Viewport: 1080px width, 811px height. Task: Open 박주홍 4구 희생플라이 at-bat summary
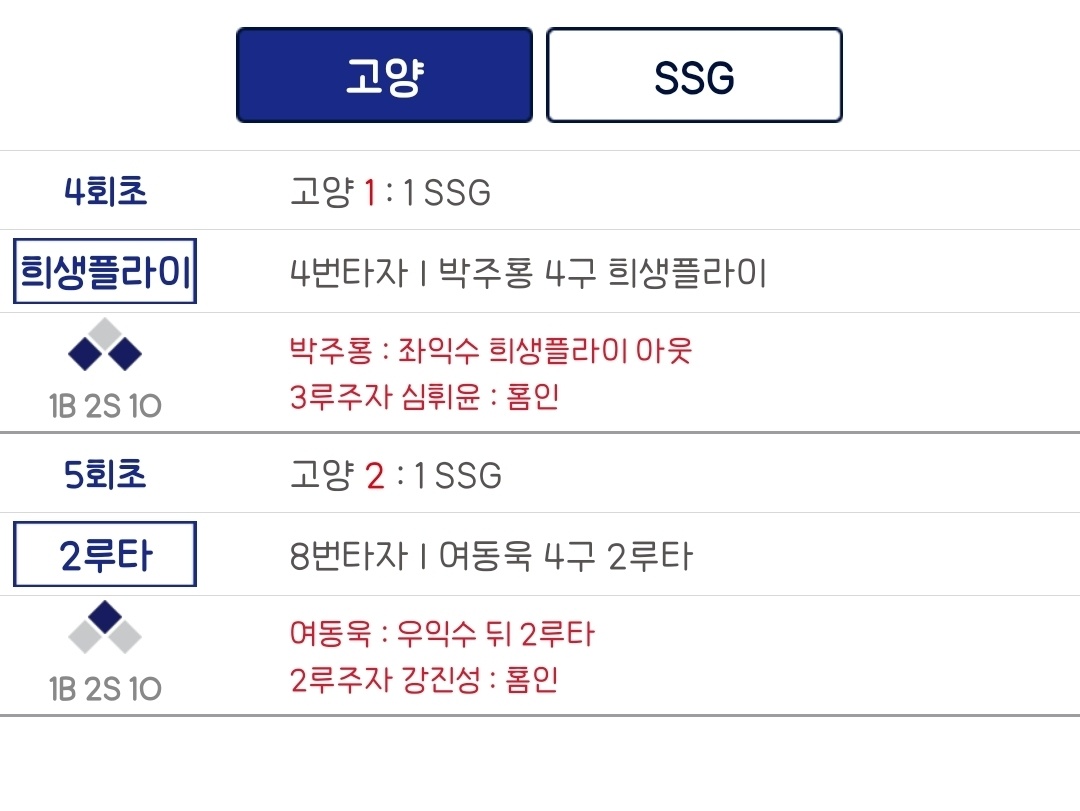(x=528, y=273)
